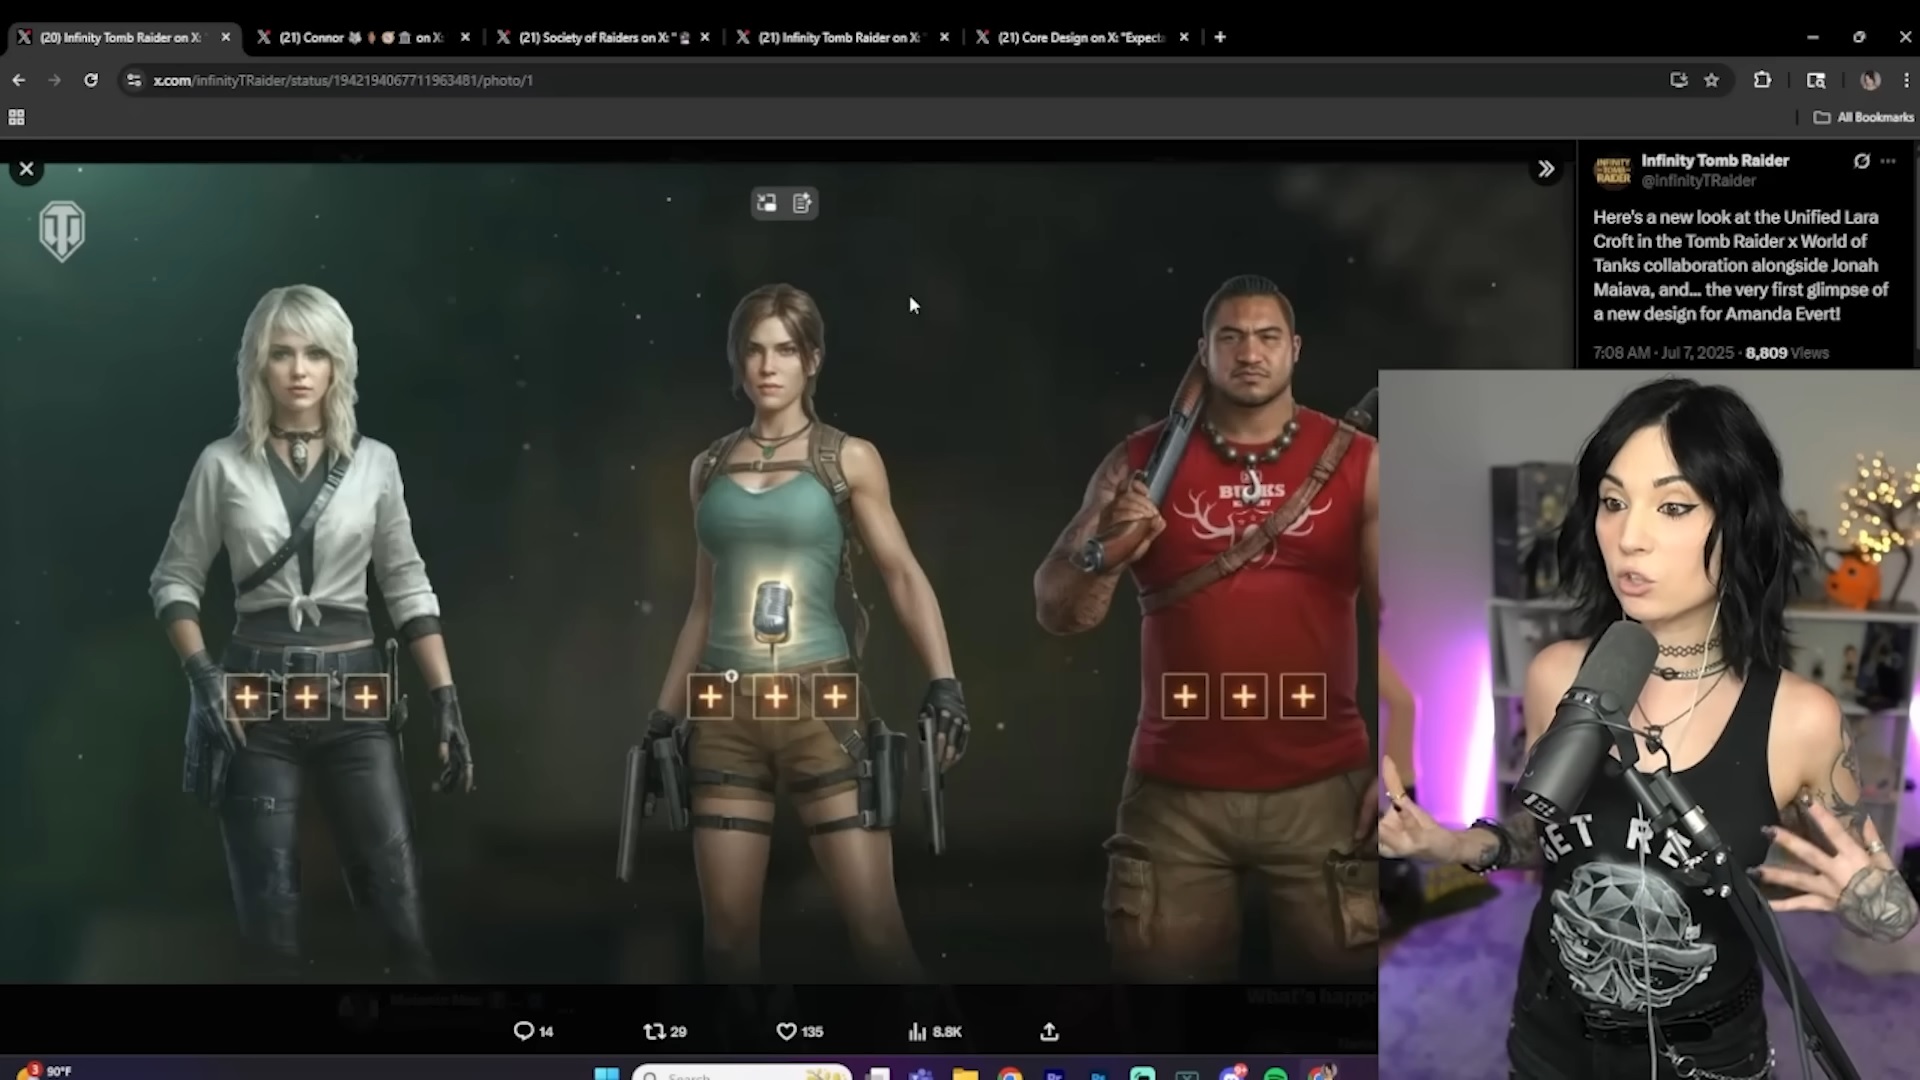Close the Society of Raiders tab
The height and width of the screenshot is (1080, 1920).
click(705, 37)
